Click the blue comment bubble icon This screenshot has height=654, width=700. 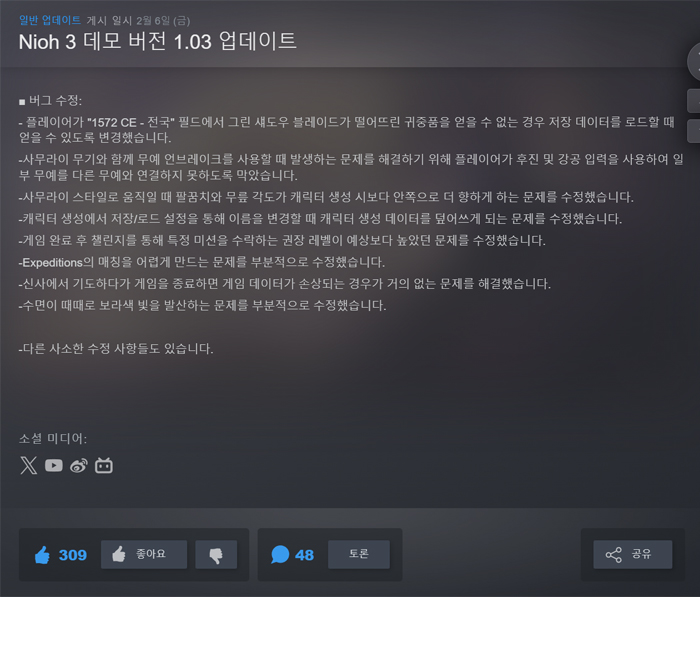tap(280, 554)
